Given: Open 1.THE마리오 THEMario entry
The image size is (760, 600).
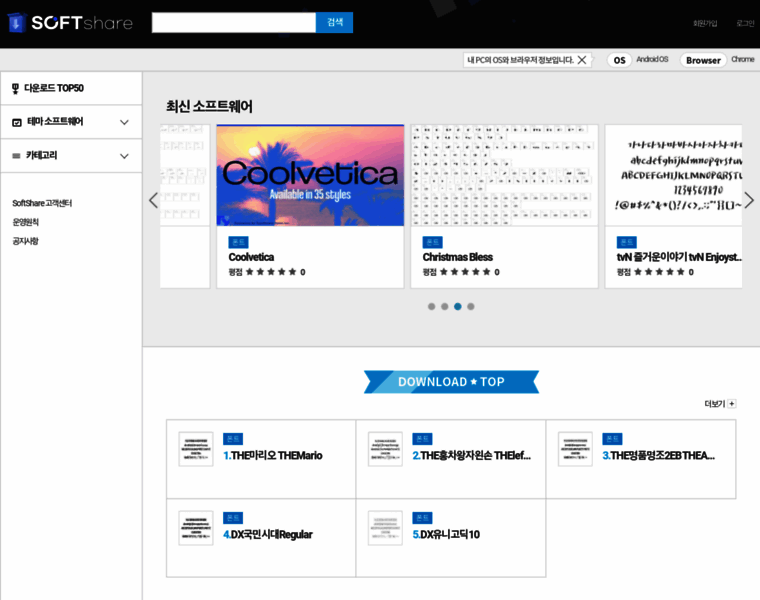Looking at the screenshot, I should coord(272,456).
